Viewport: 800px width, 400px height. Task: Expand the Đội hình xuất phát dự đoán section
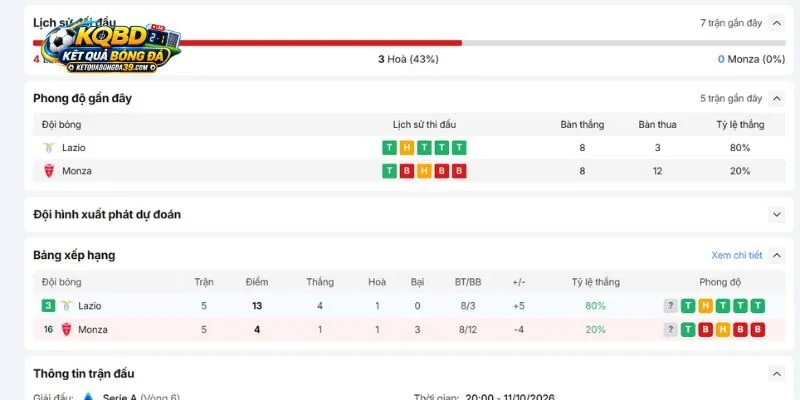pyautogui.click(x=777, y=214)
